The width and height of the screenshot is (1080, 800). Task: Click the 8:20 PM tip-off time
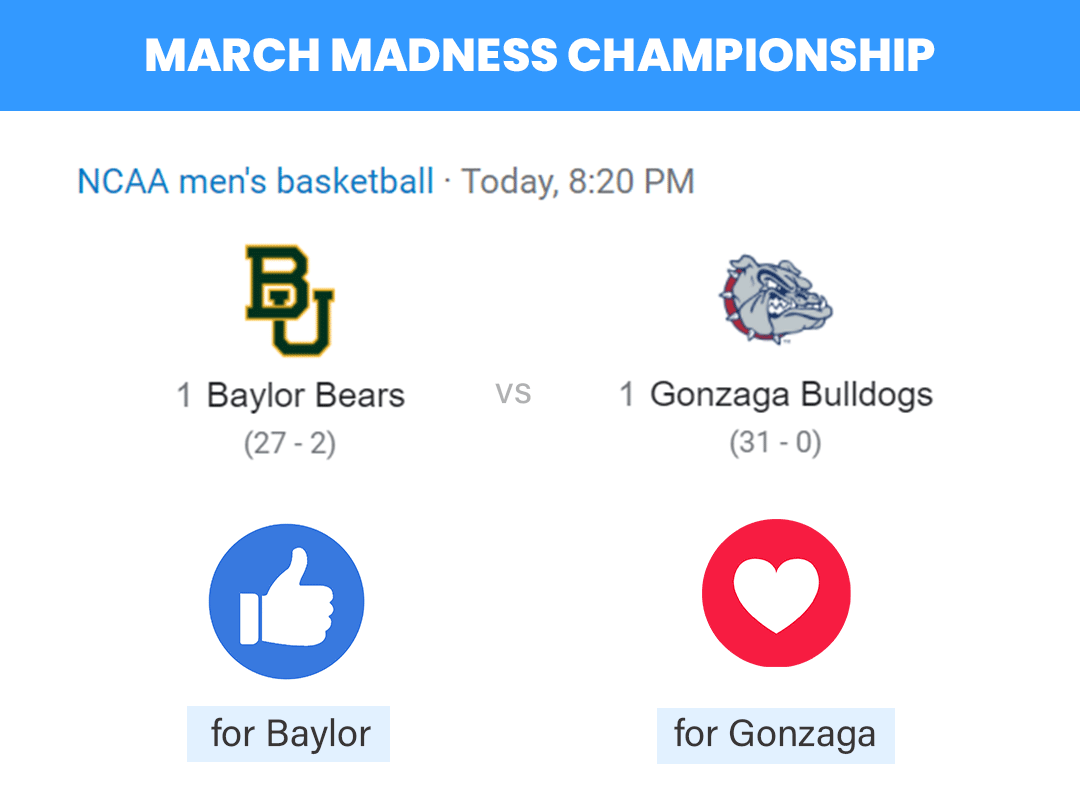tap(632, 182)
